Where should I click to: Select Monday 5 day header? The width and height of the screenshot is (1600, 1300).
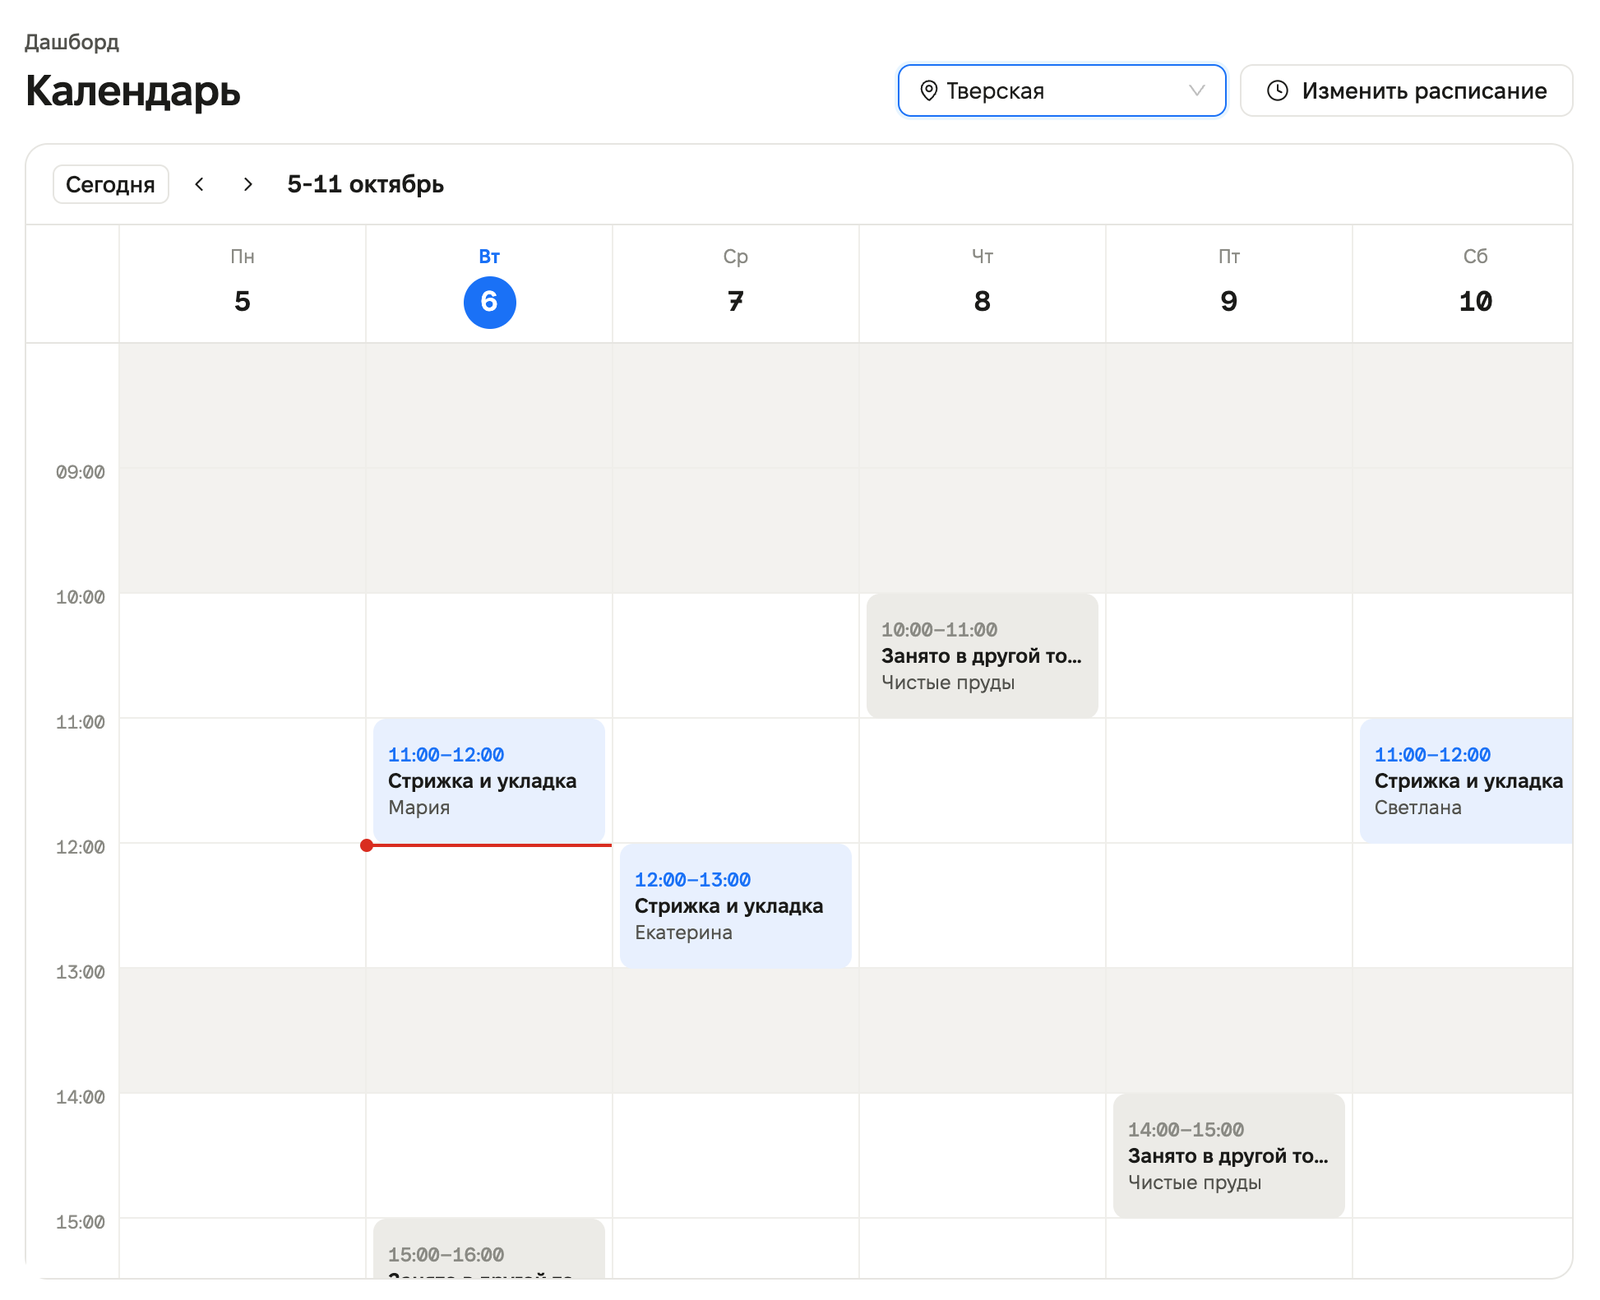pos(242,284)
